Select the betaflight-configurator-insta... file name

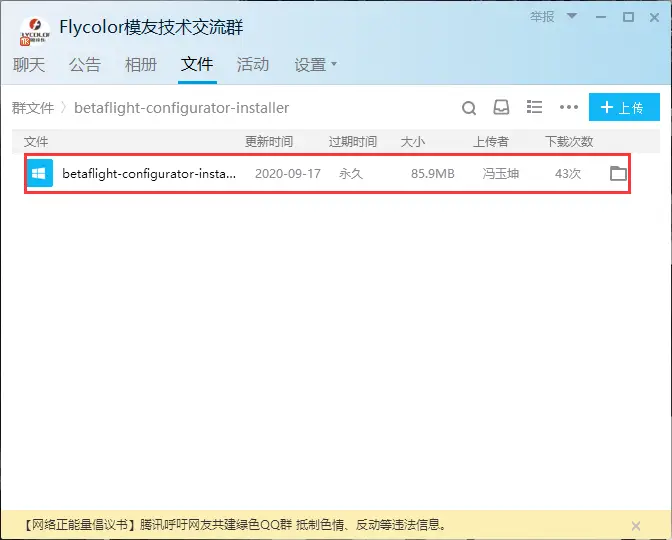point(149,174)
